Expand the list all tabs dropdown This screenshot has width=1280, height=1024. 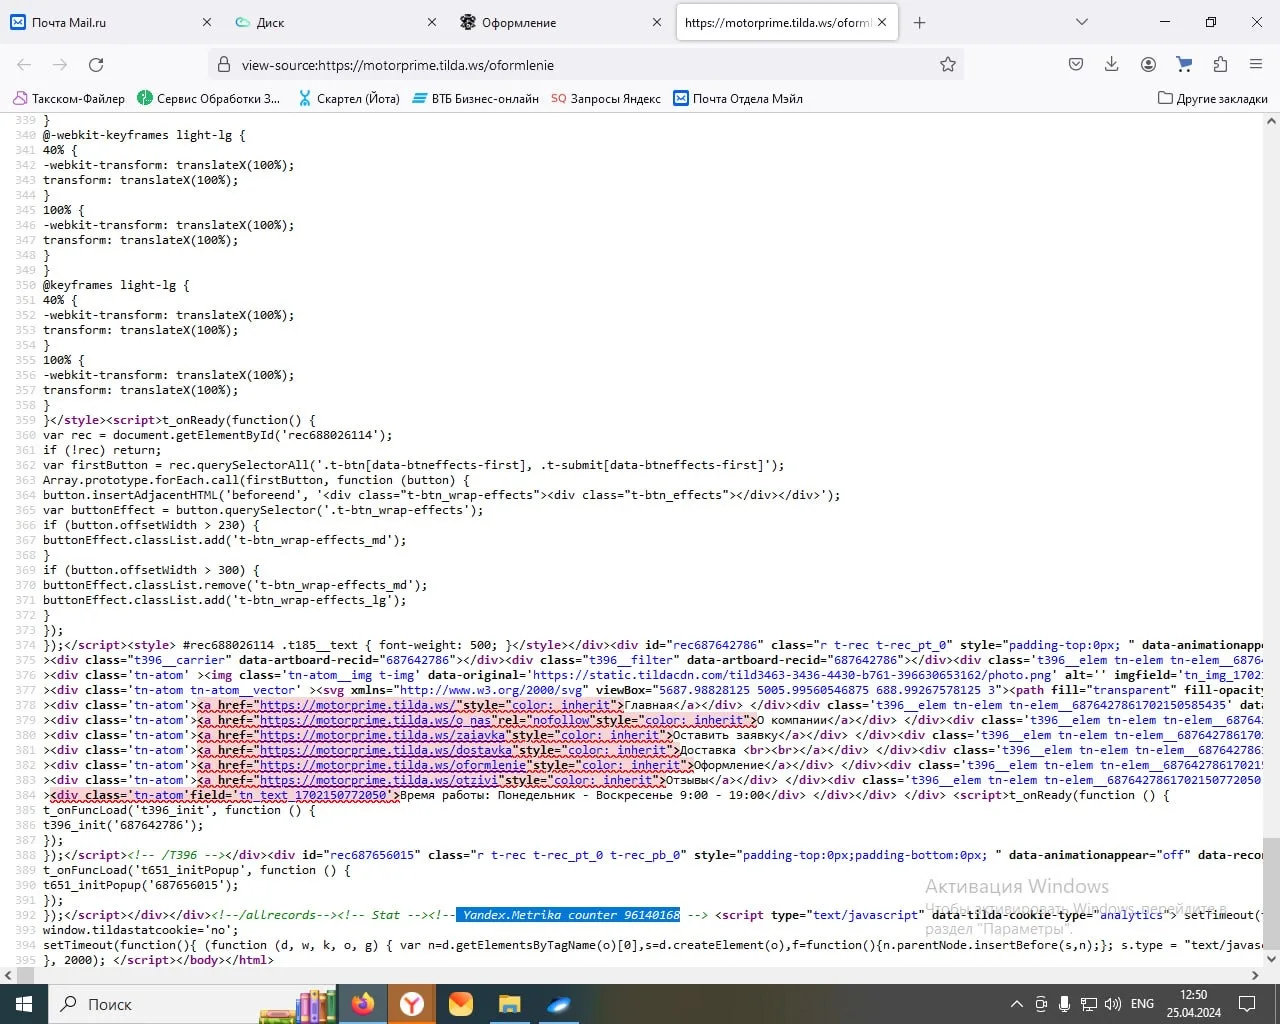[1081, 22]
